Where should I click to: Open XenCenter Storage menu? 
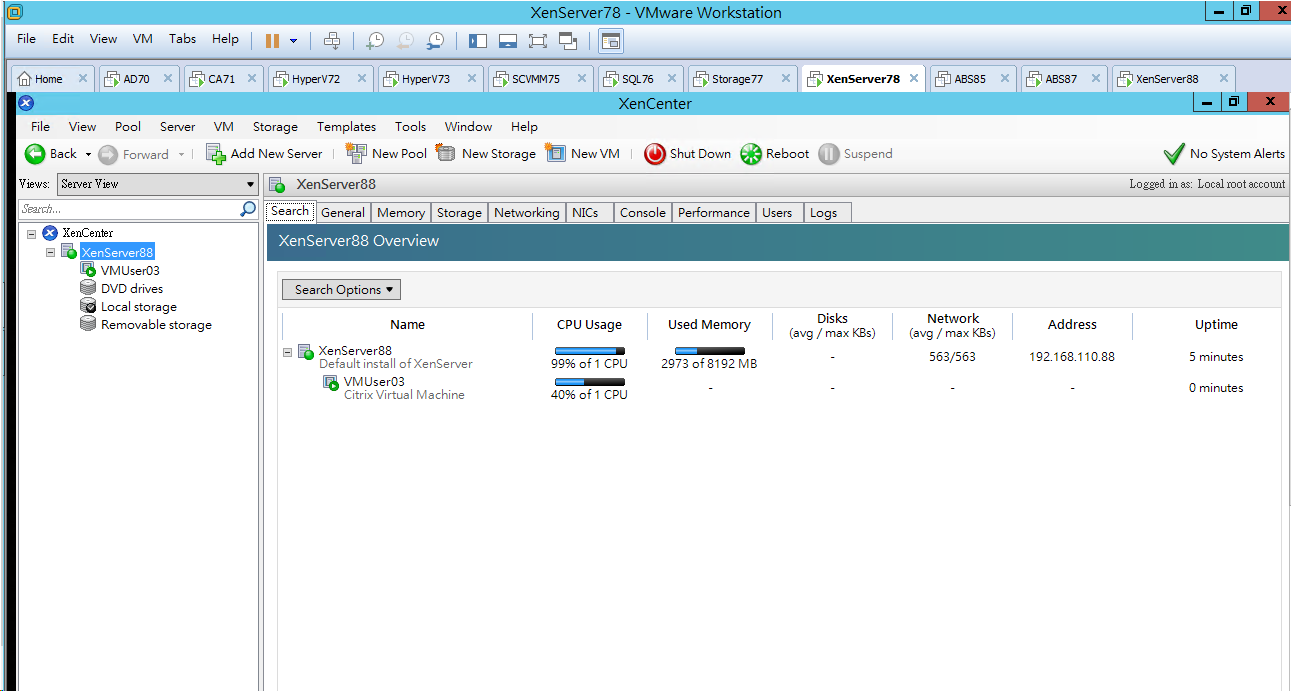(x=275, y=127)
